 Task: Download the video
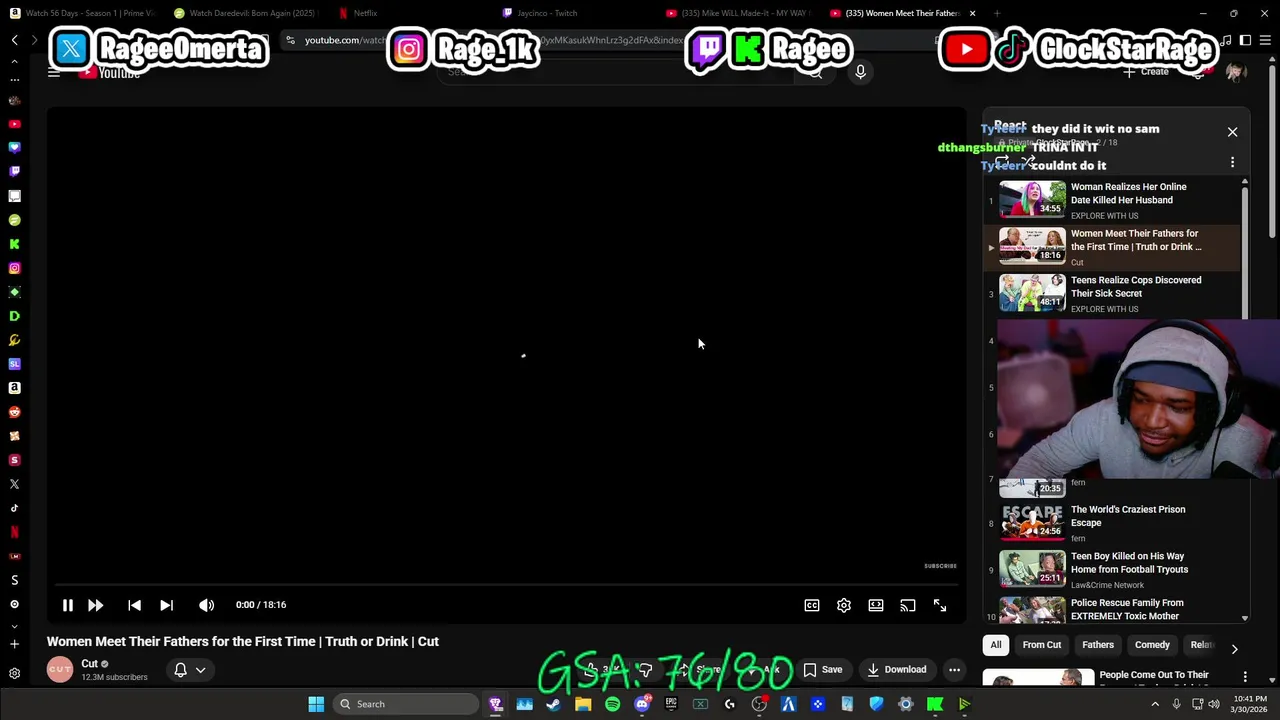(x=897, y=670)
